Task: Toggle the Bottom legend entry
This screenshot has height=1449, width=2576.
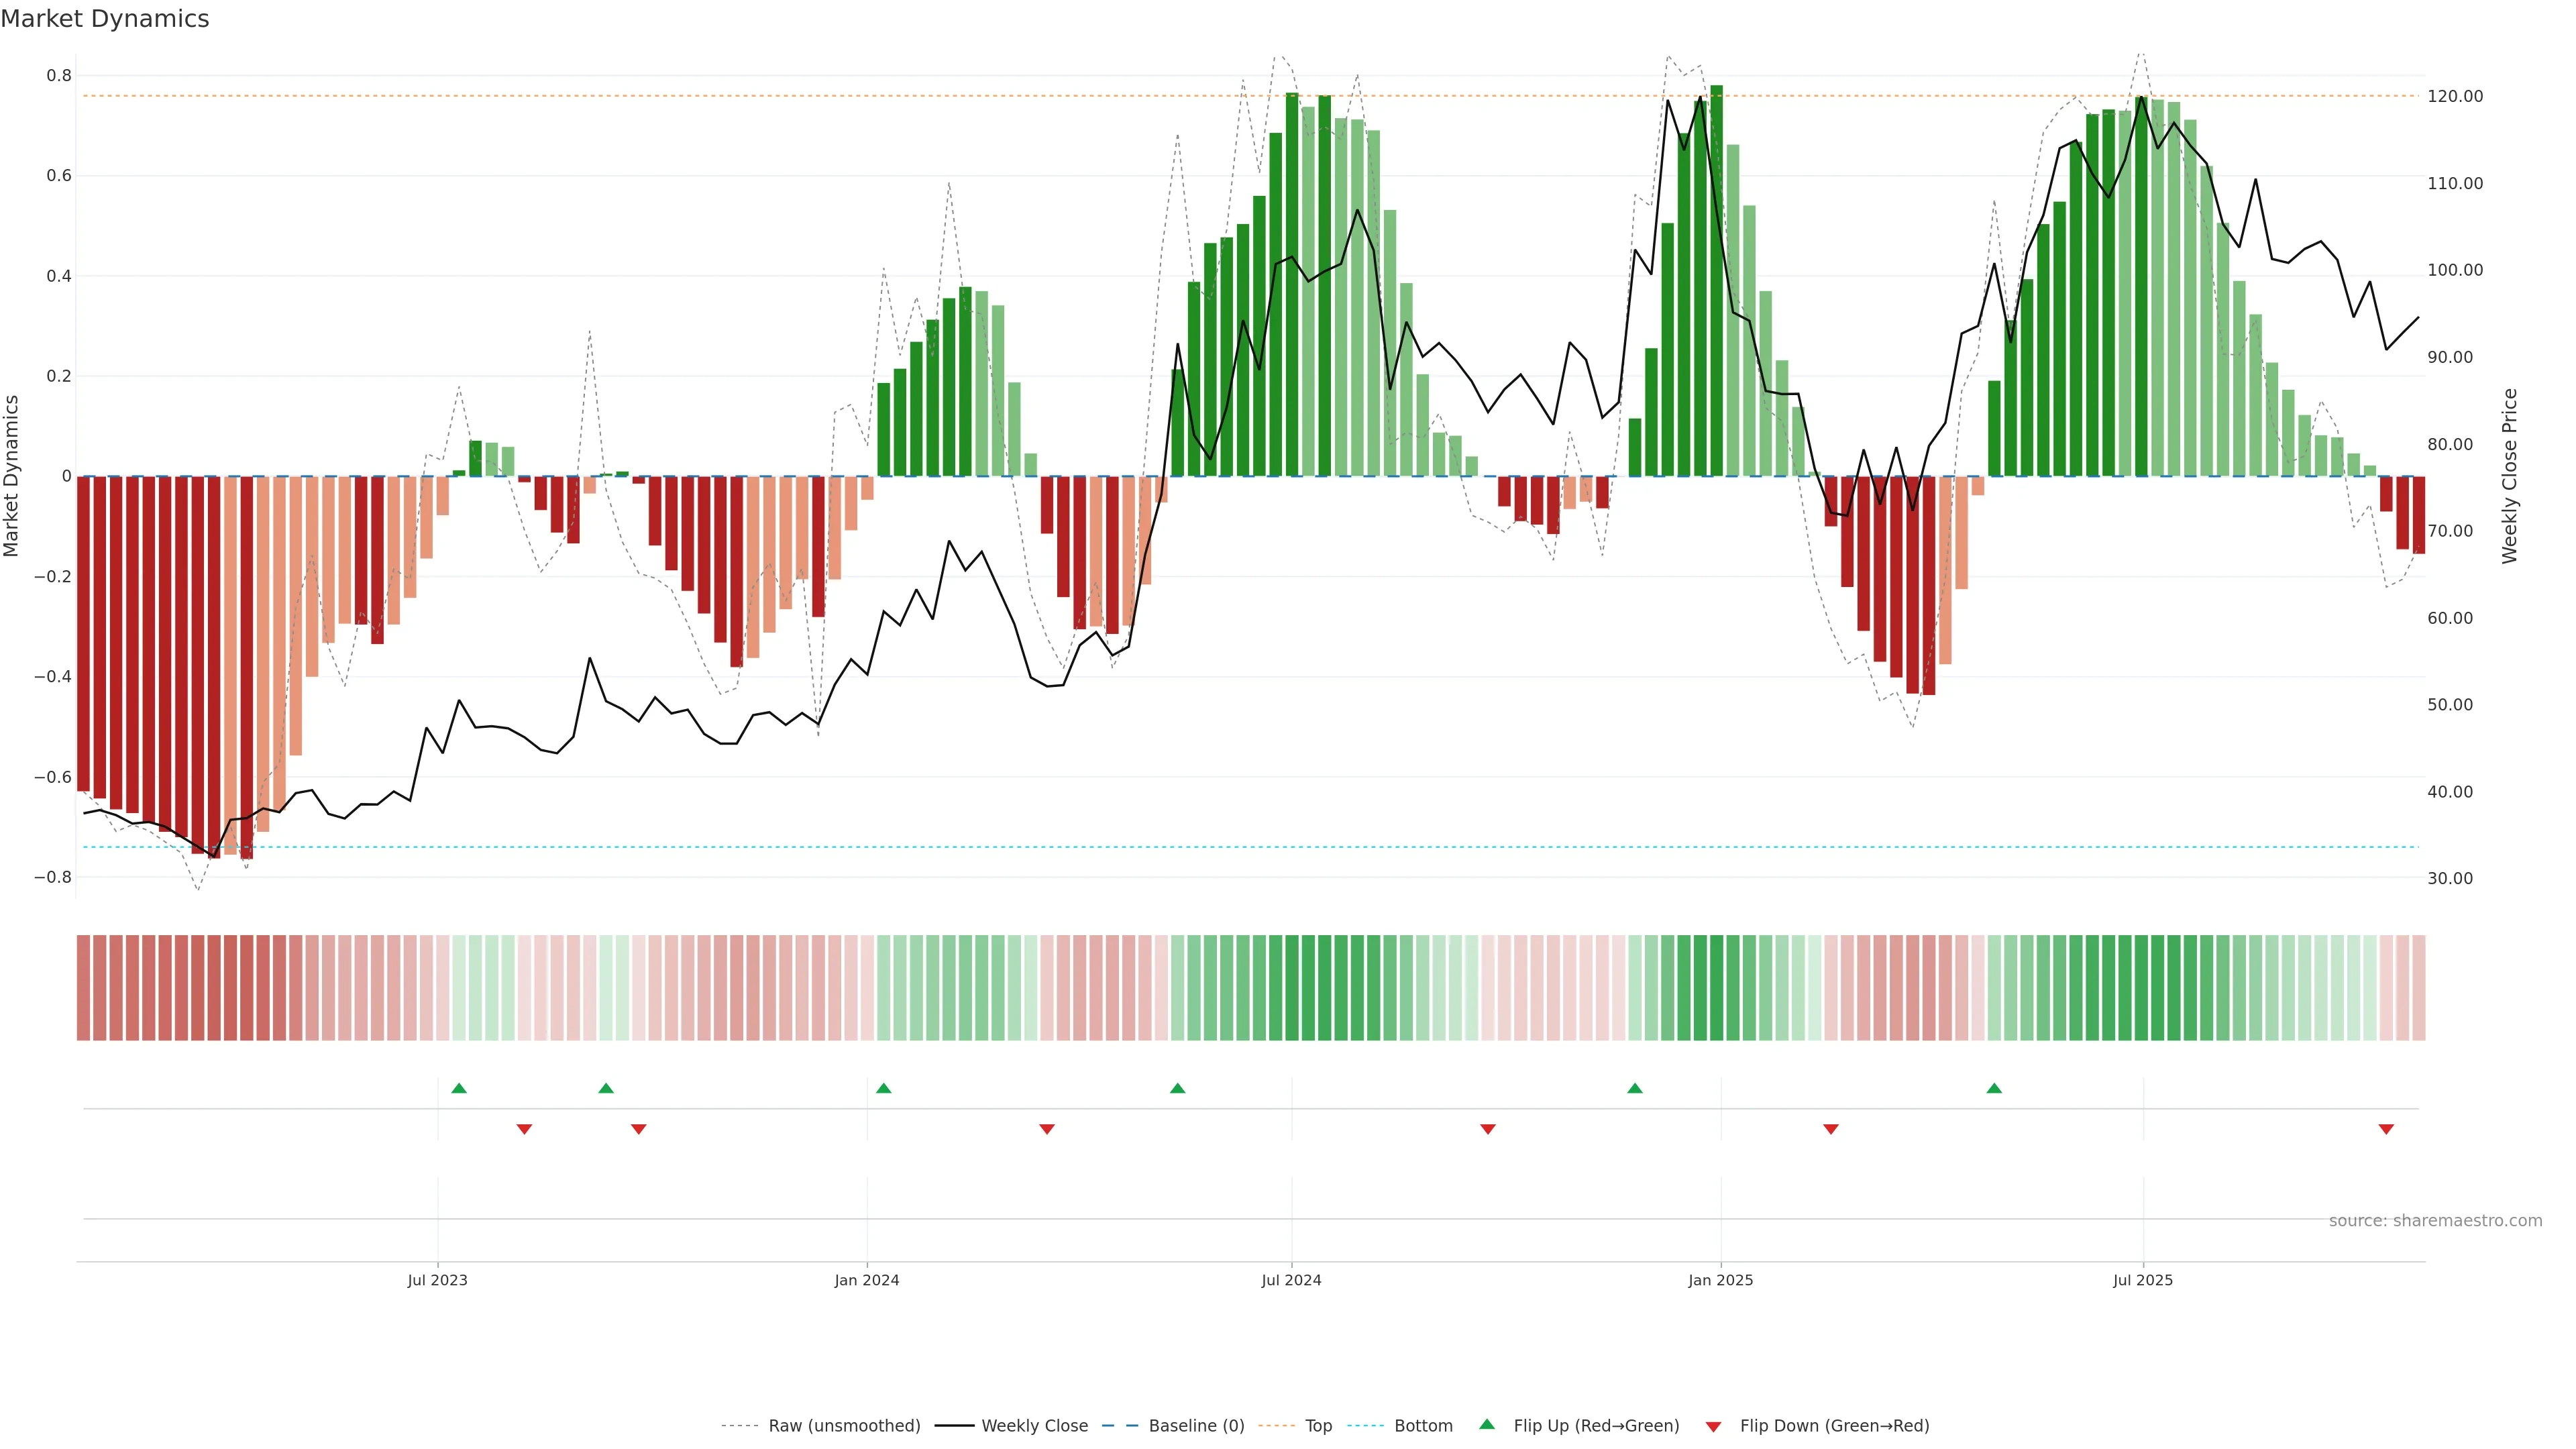Action: coord(1423,1426)
